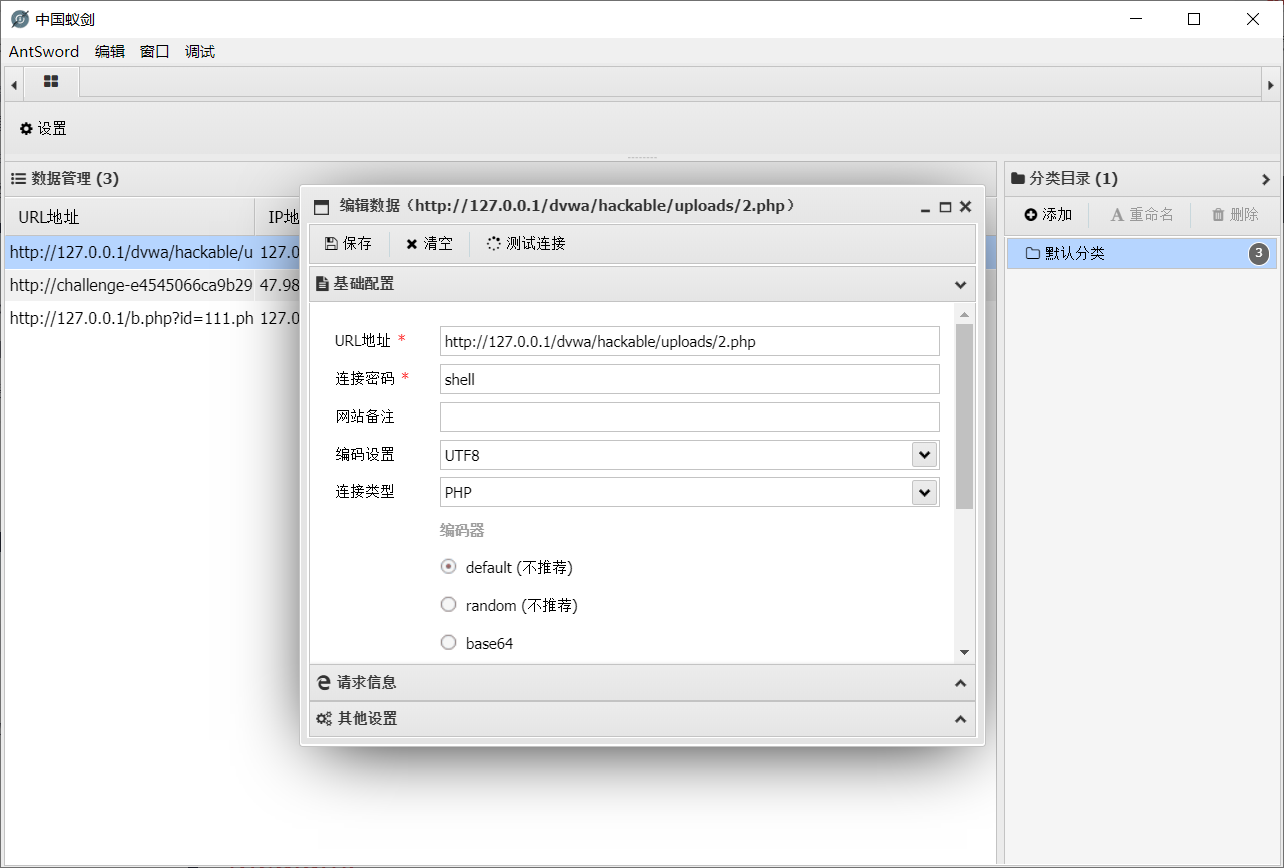Select the dvwa/hackable row in list
The image size is (1284, 868).
131,252
